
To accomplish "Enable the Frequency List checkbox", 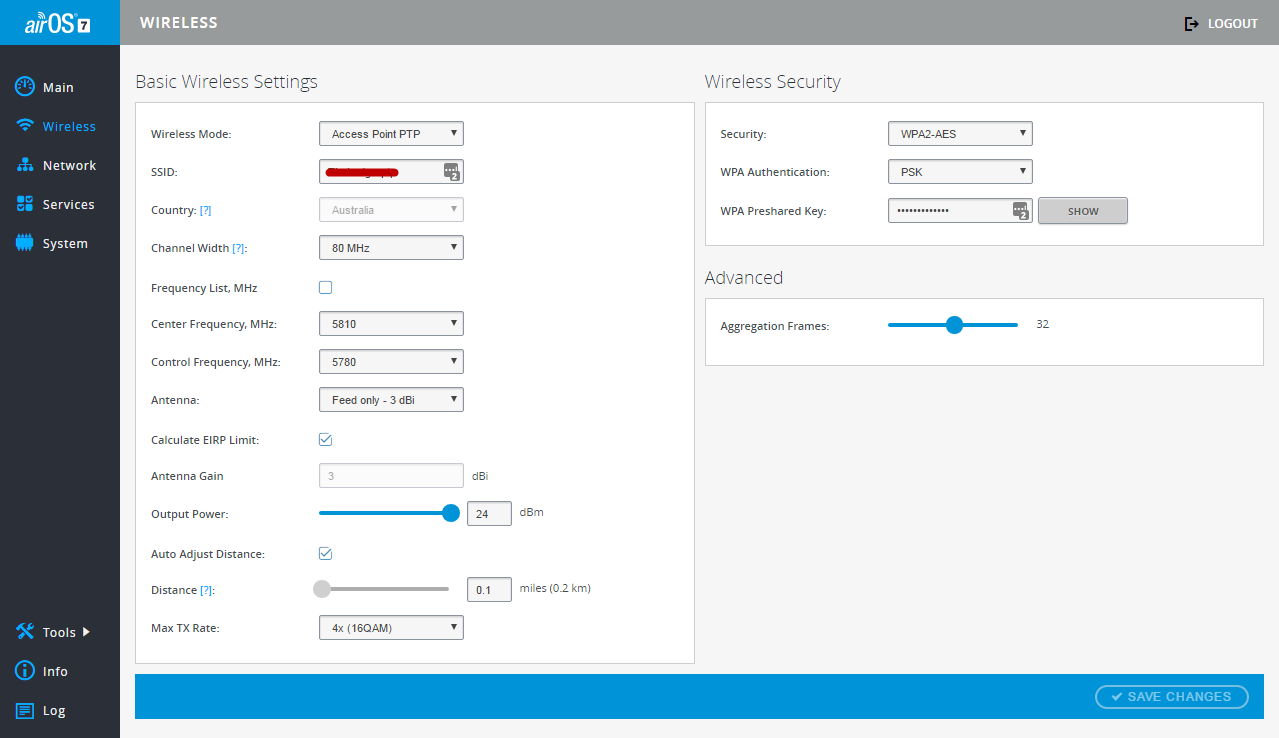I will coord(325,288).
